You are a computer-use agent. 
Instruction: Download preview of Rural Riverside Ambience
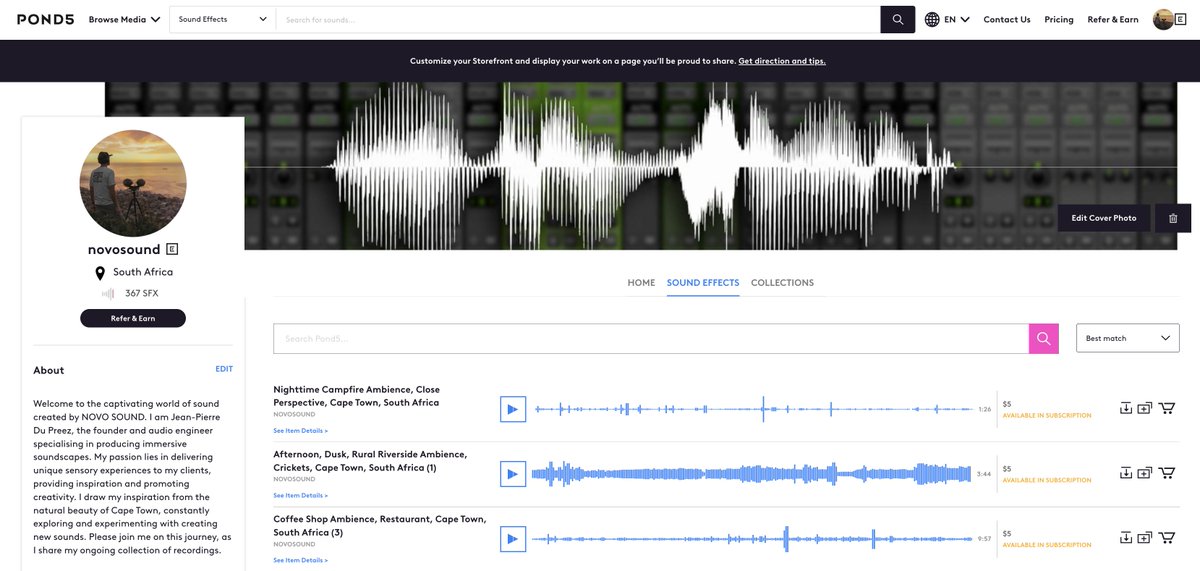click(1125, 472)
